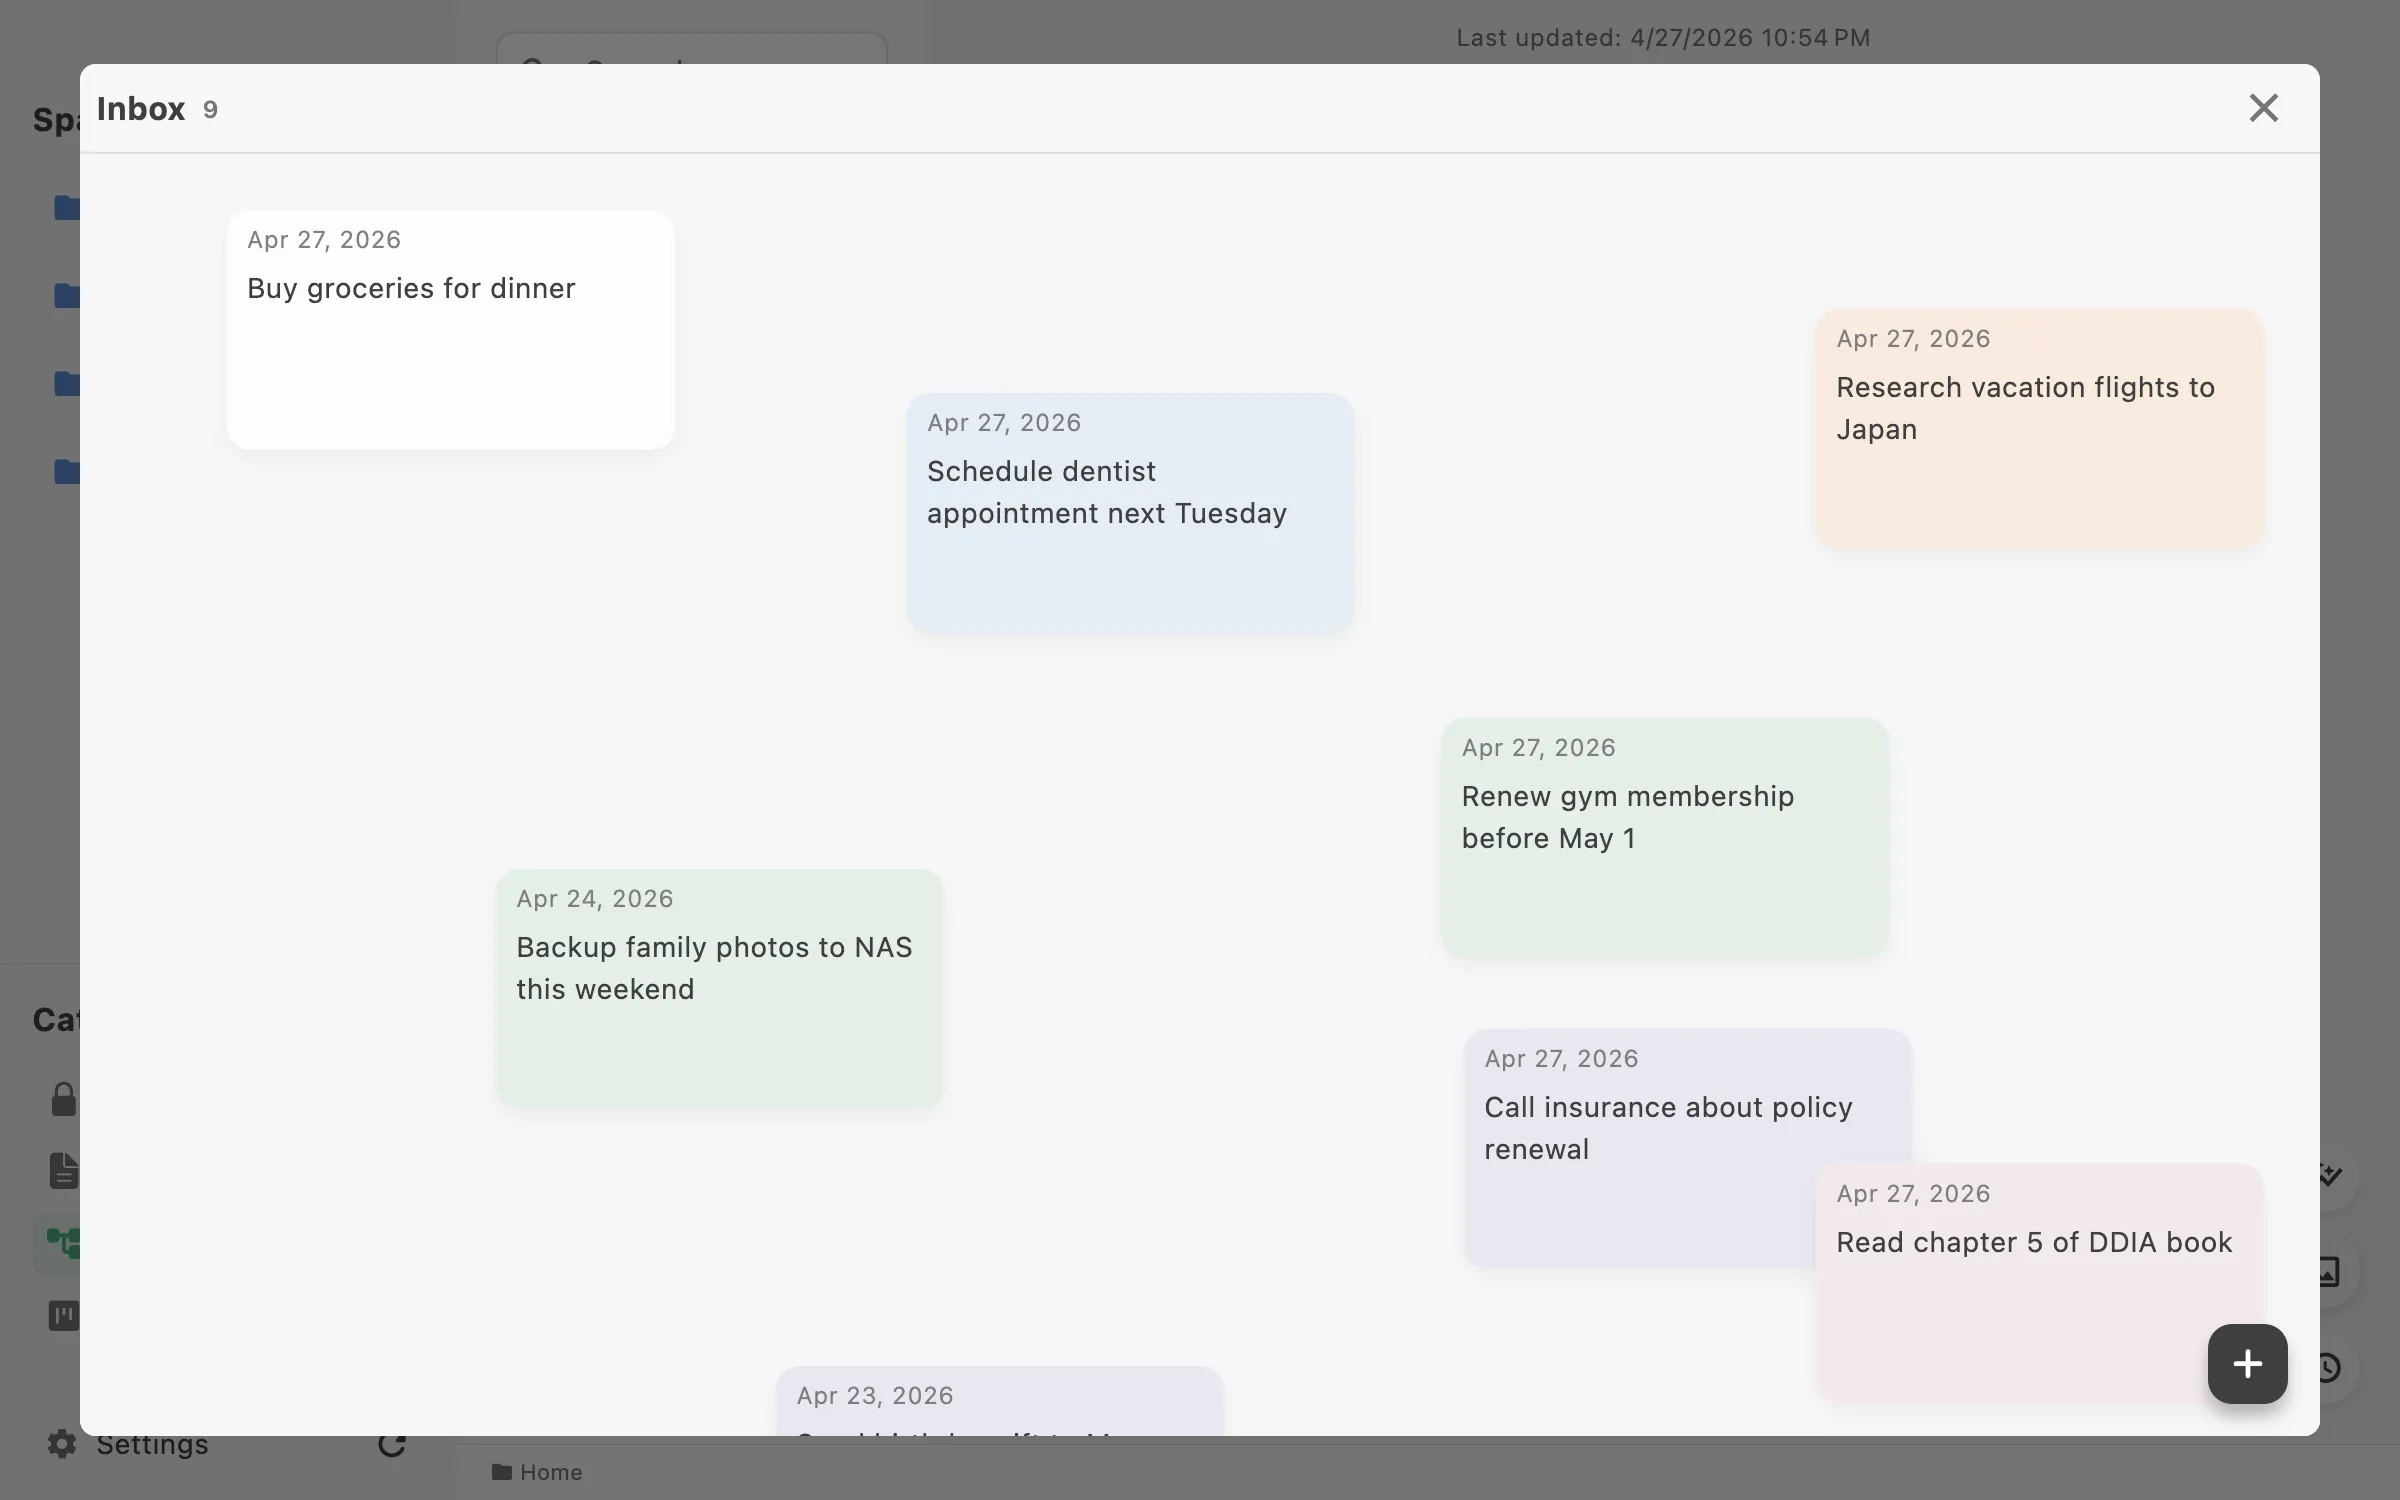Click the Settings label in sidebar

coord(153,1444)
